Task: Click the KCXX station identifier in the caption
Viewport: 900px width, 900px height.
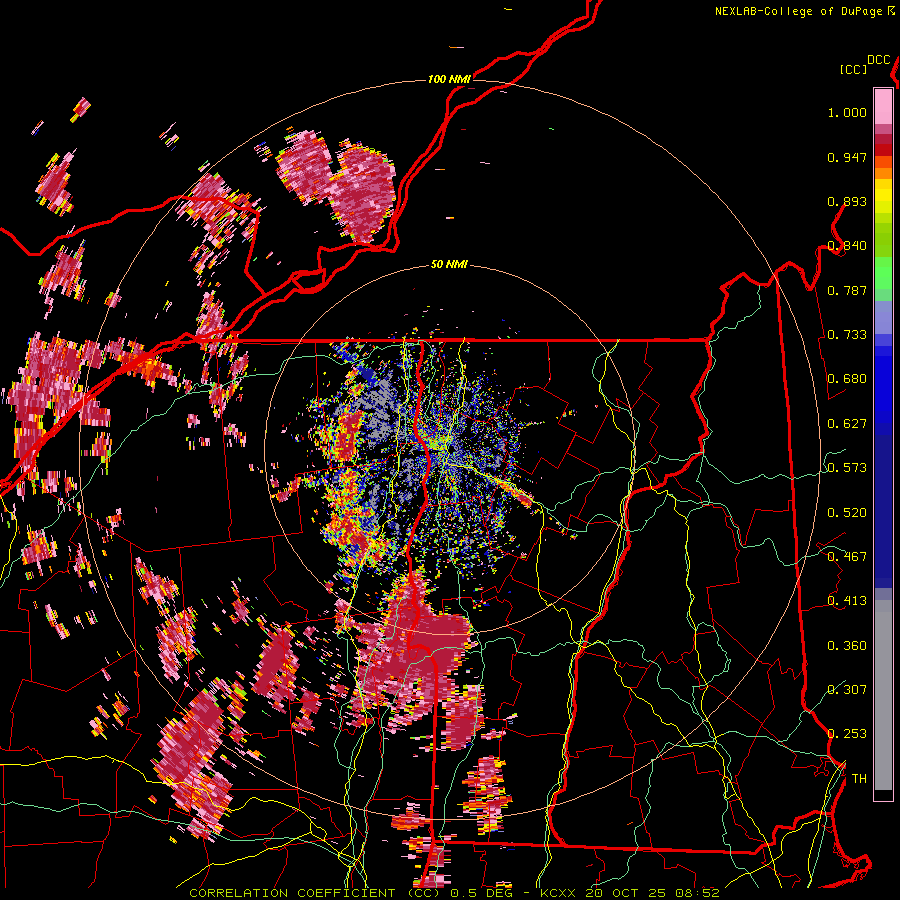Action: coord(557,893)
